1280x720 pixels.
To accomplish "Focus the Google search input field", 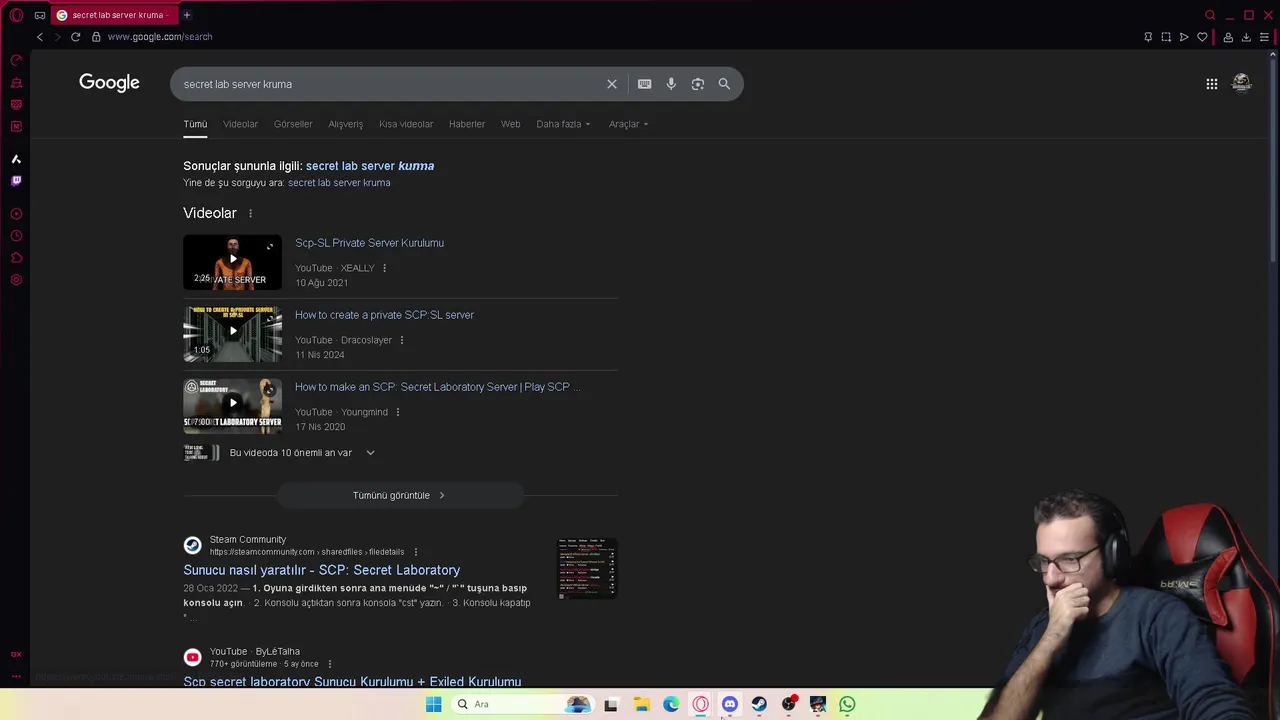I will [x=390, y=84].
